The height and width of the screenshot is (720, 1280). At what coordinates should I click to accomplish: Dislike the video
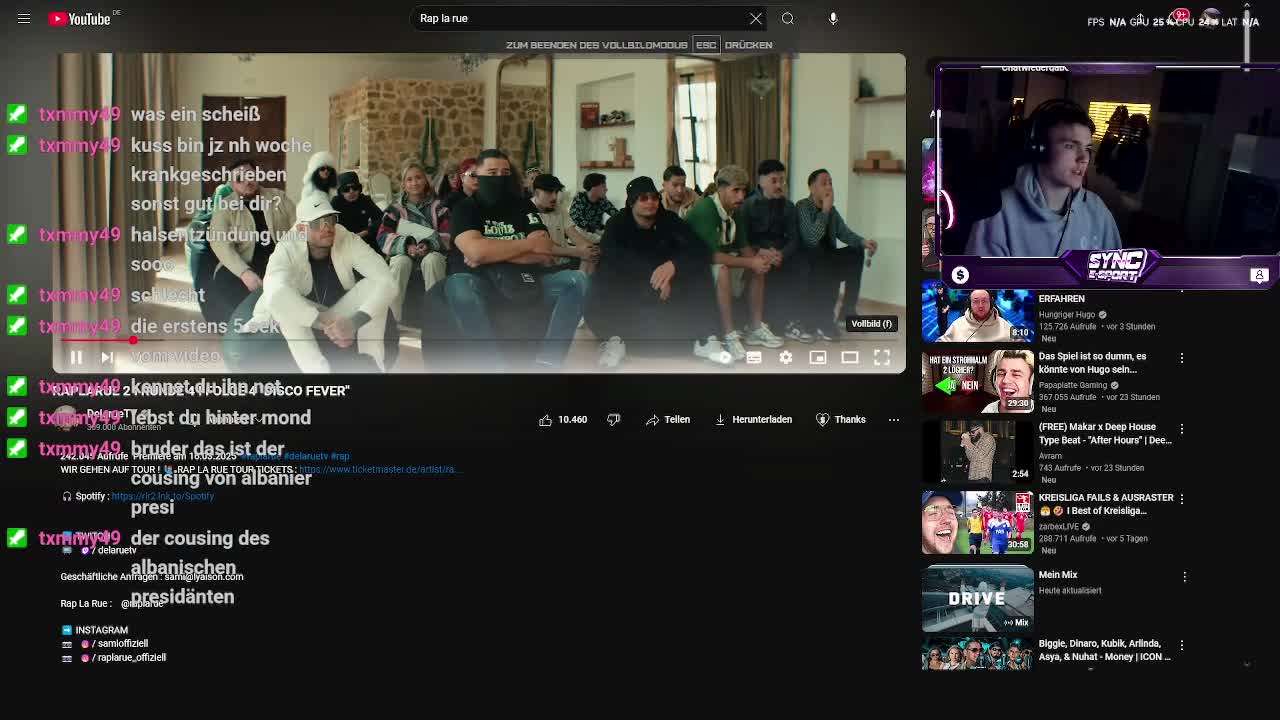(614, 420)
